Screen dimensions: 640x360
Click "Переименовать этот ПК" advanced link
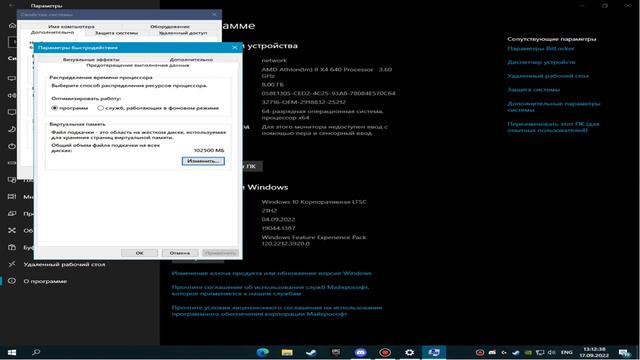[x=553, y=127]
